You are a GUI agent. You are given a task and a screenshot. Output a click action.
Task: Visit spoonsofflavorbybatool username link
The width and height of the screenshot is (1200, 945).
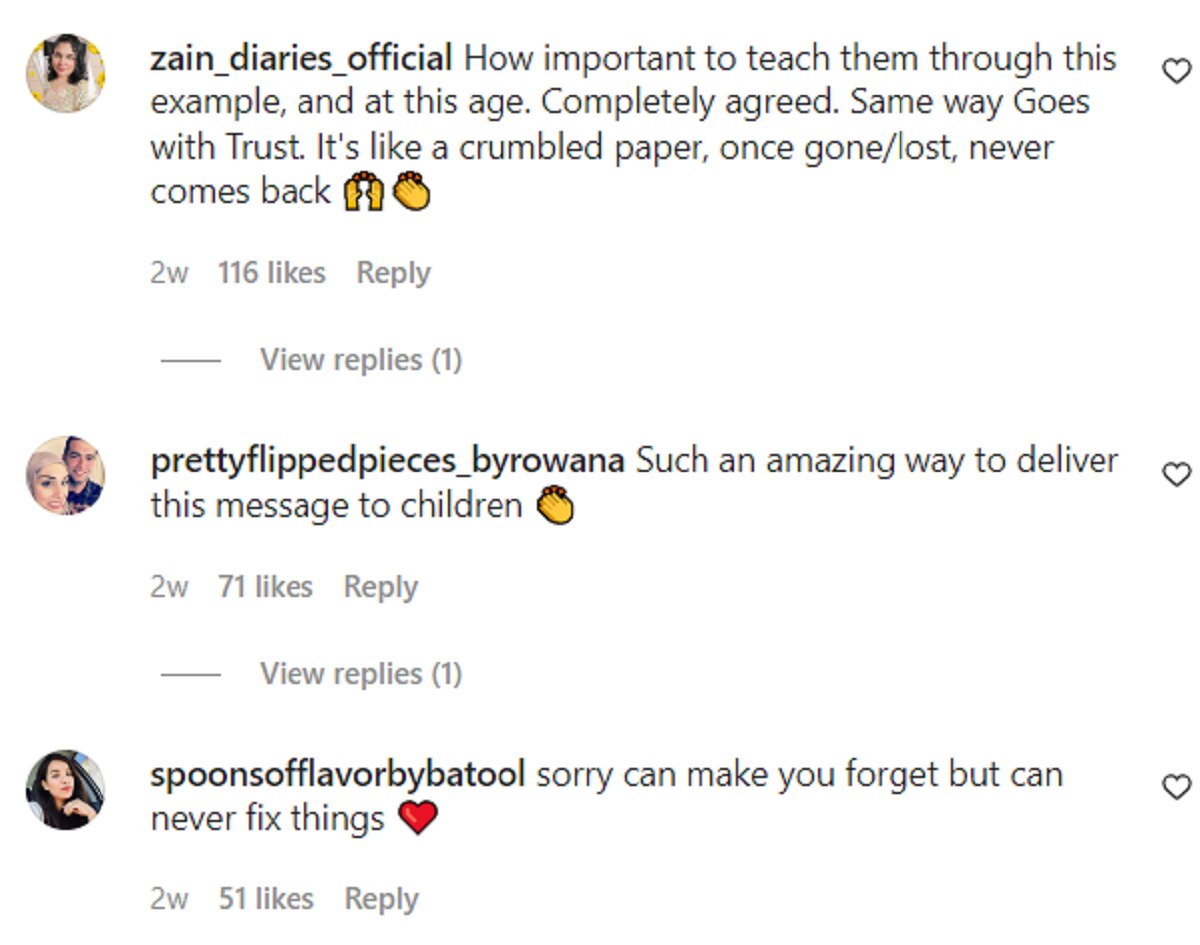pyautogui.click(x=338, y=775)
